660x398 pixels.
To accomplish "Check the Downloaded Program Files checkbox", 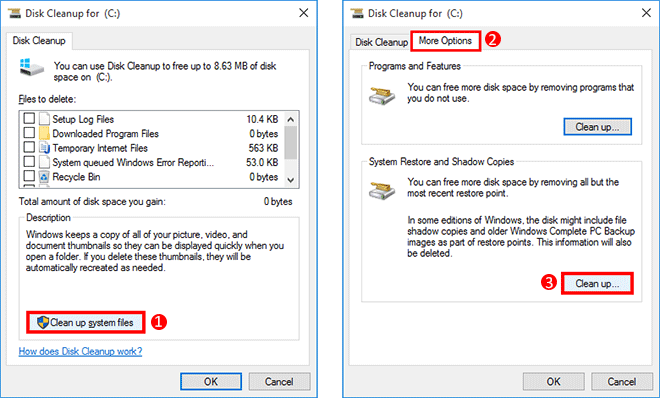I will tap(29, 133).
